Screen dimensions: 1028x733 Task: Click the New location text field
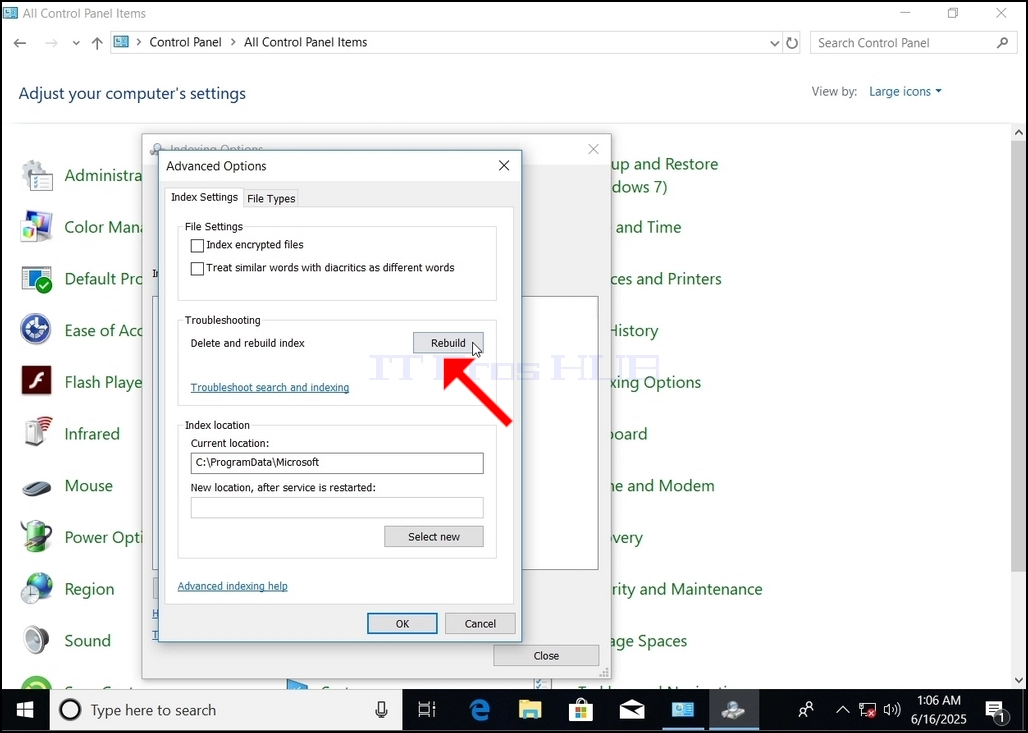click(337, 507)
